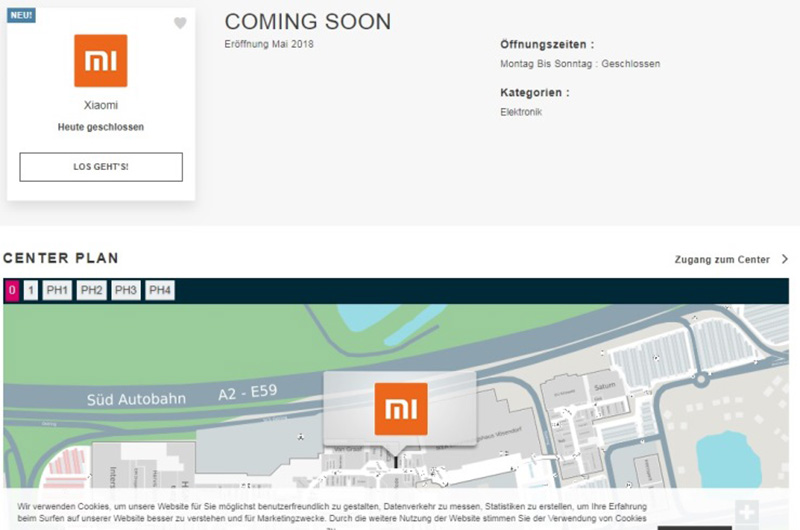Click the Kategorien heading
Image resolution: width=800 pixels, height=530 pixels.
pyautogui.click(x=535, y=92)
